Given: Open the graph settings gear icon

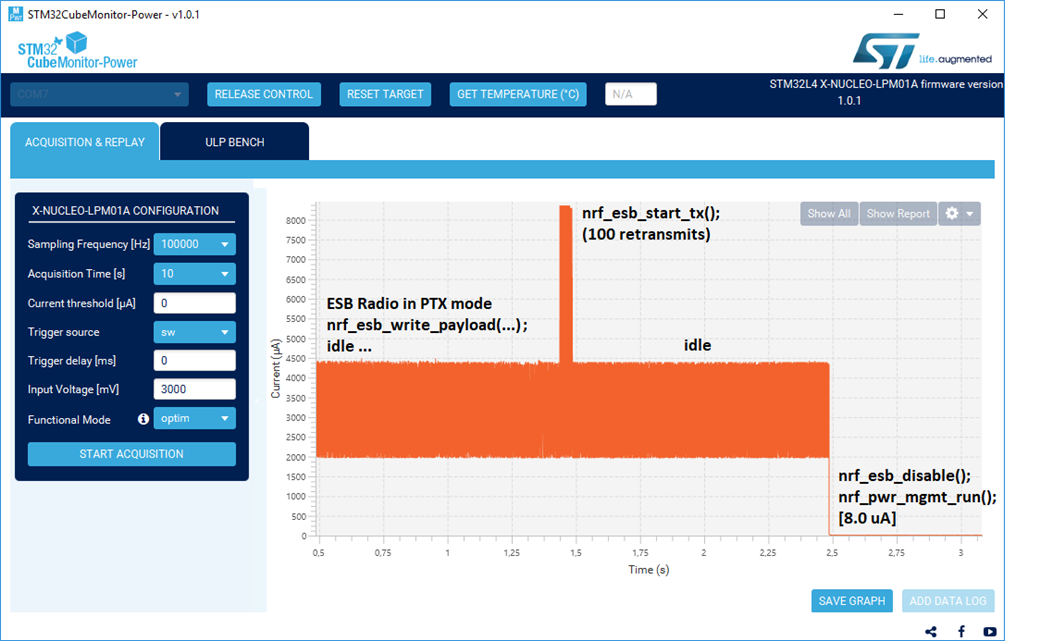Looking at the screenshot, I should pyautogui.click(x=952, y=214).
